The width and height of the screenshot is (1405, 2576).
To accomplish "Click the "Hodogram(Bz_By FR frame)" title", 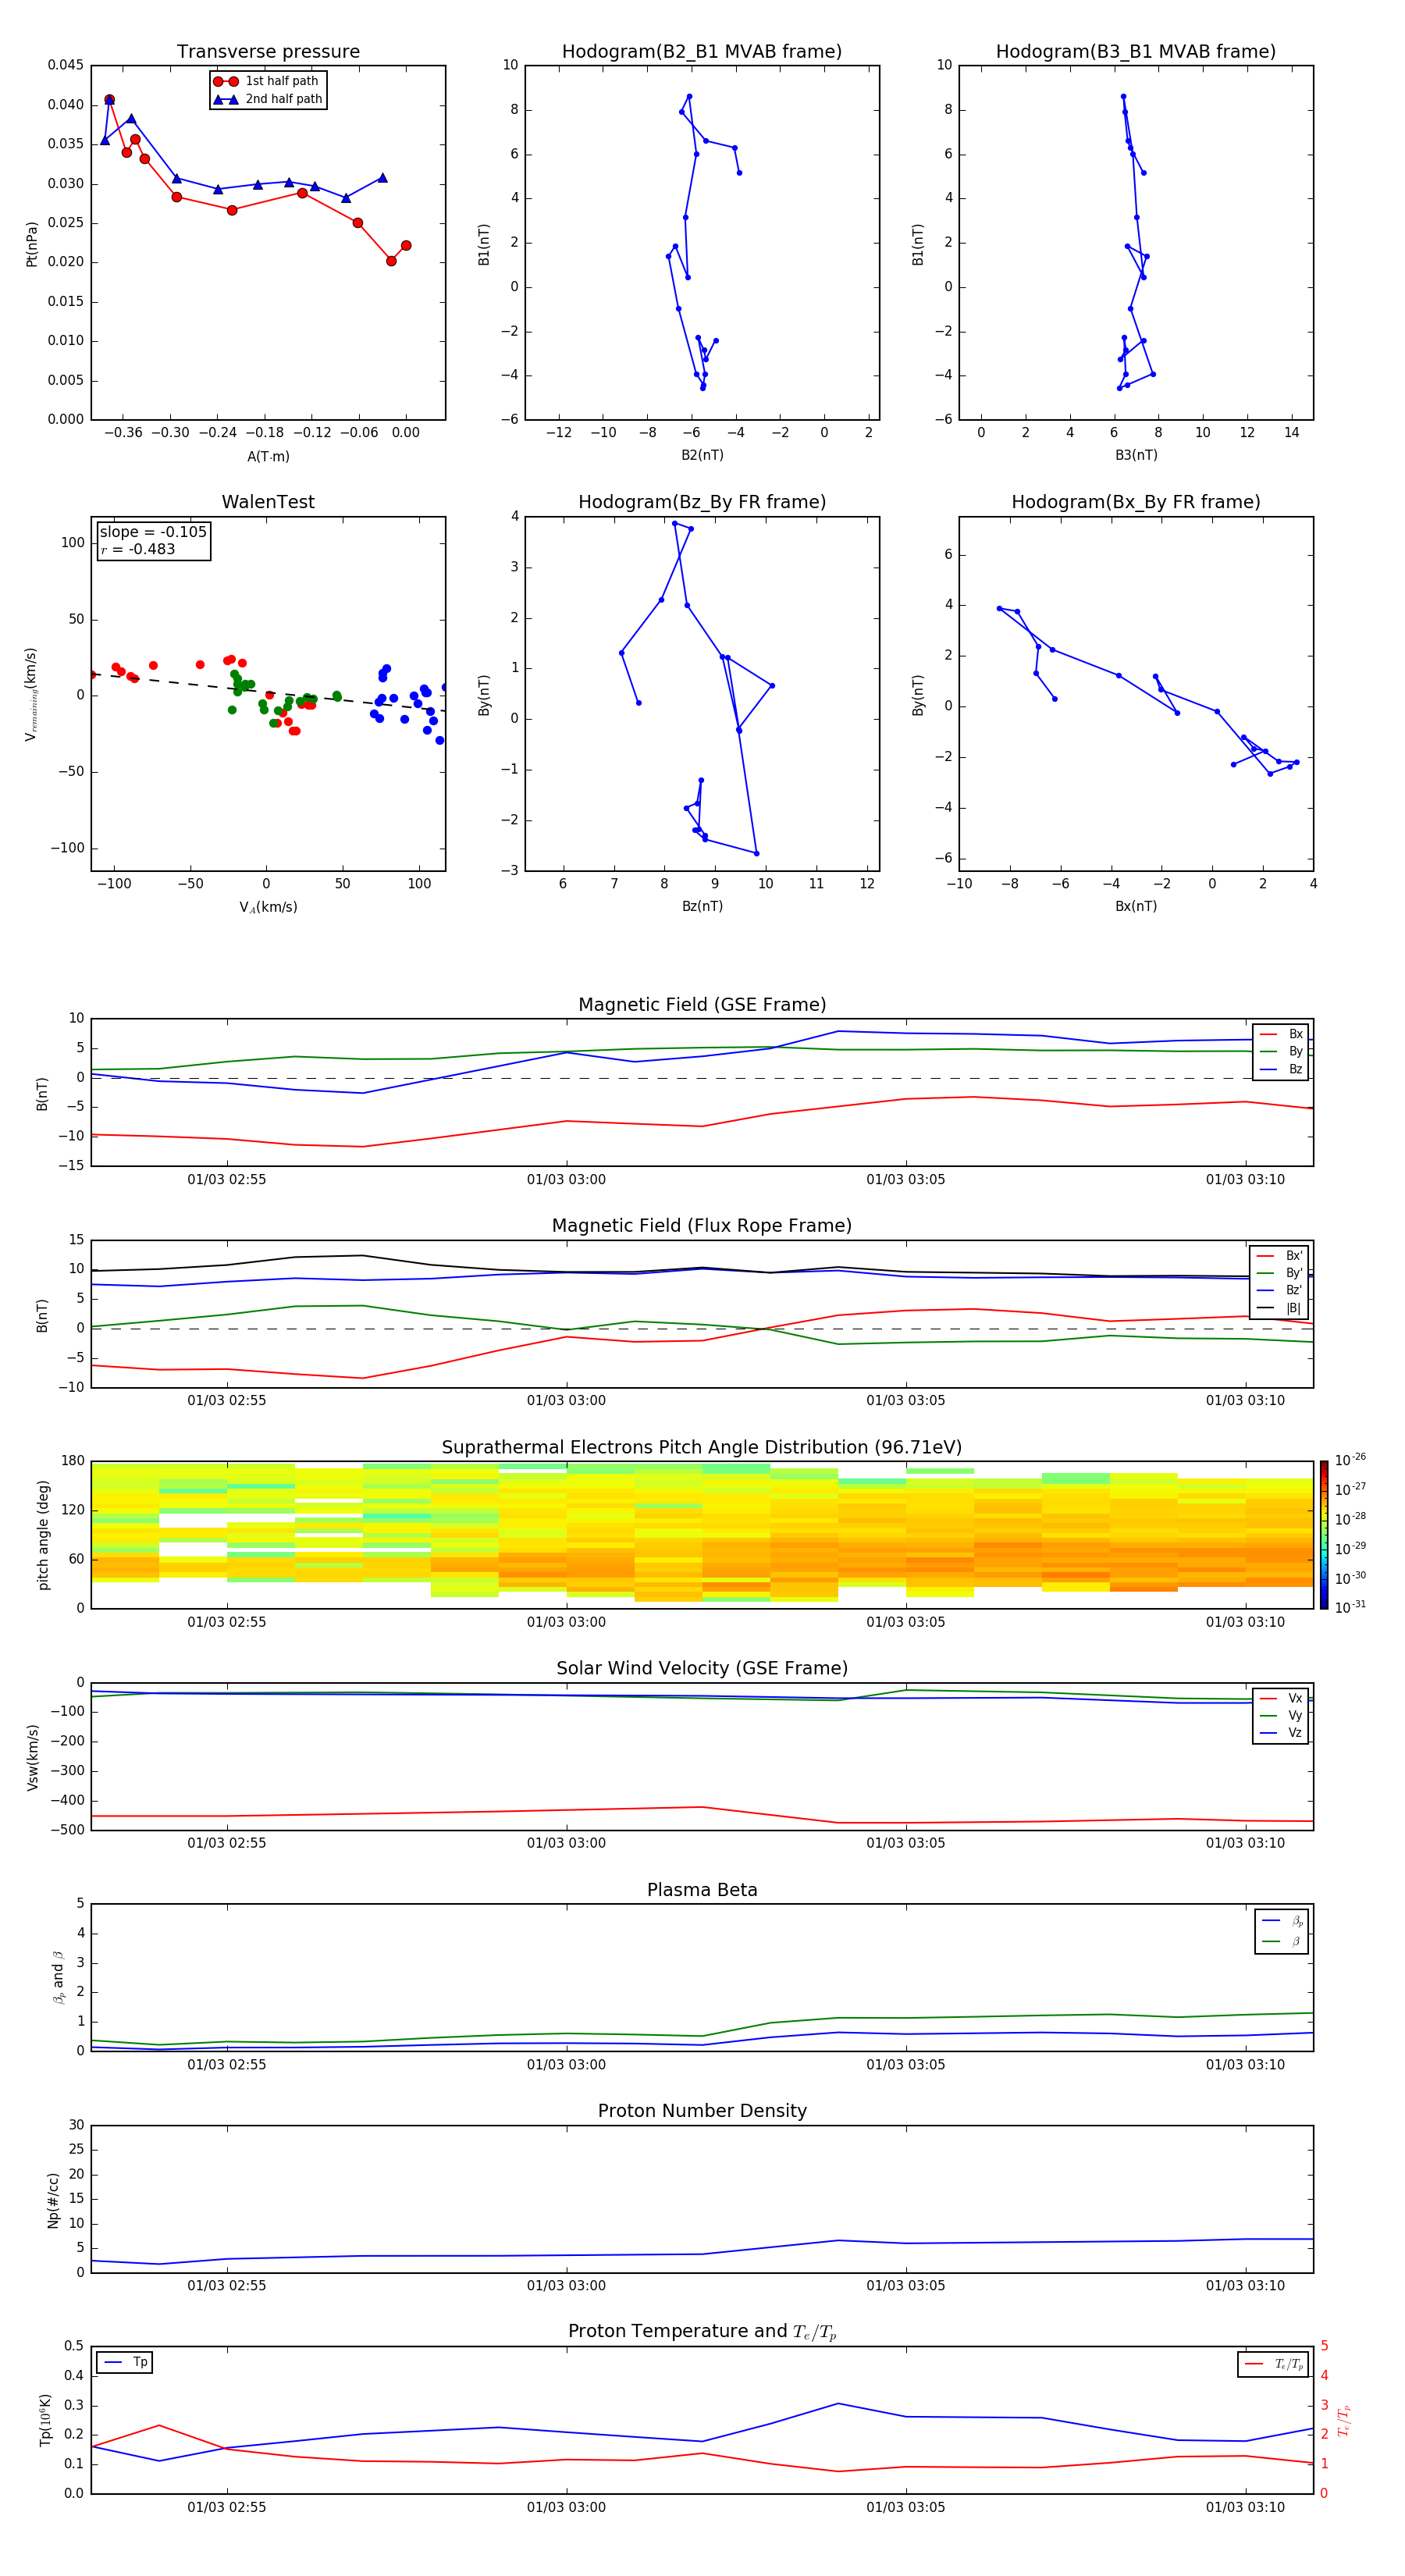I will coord(702,502).
